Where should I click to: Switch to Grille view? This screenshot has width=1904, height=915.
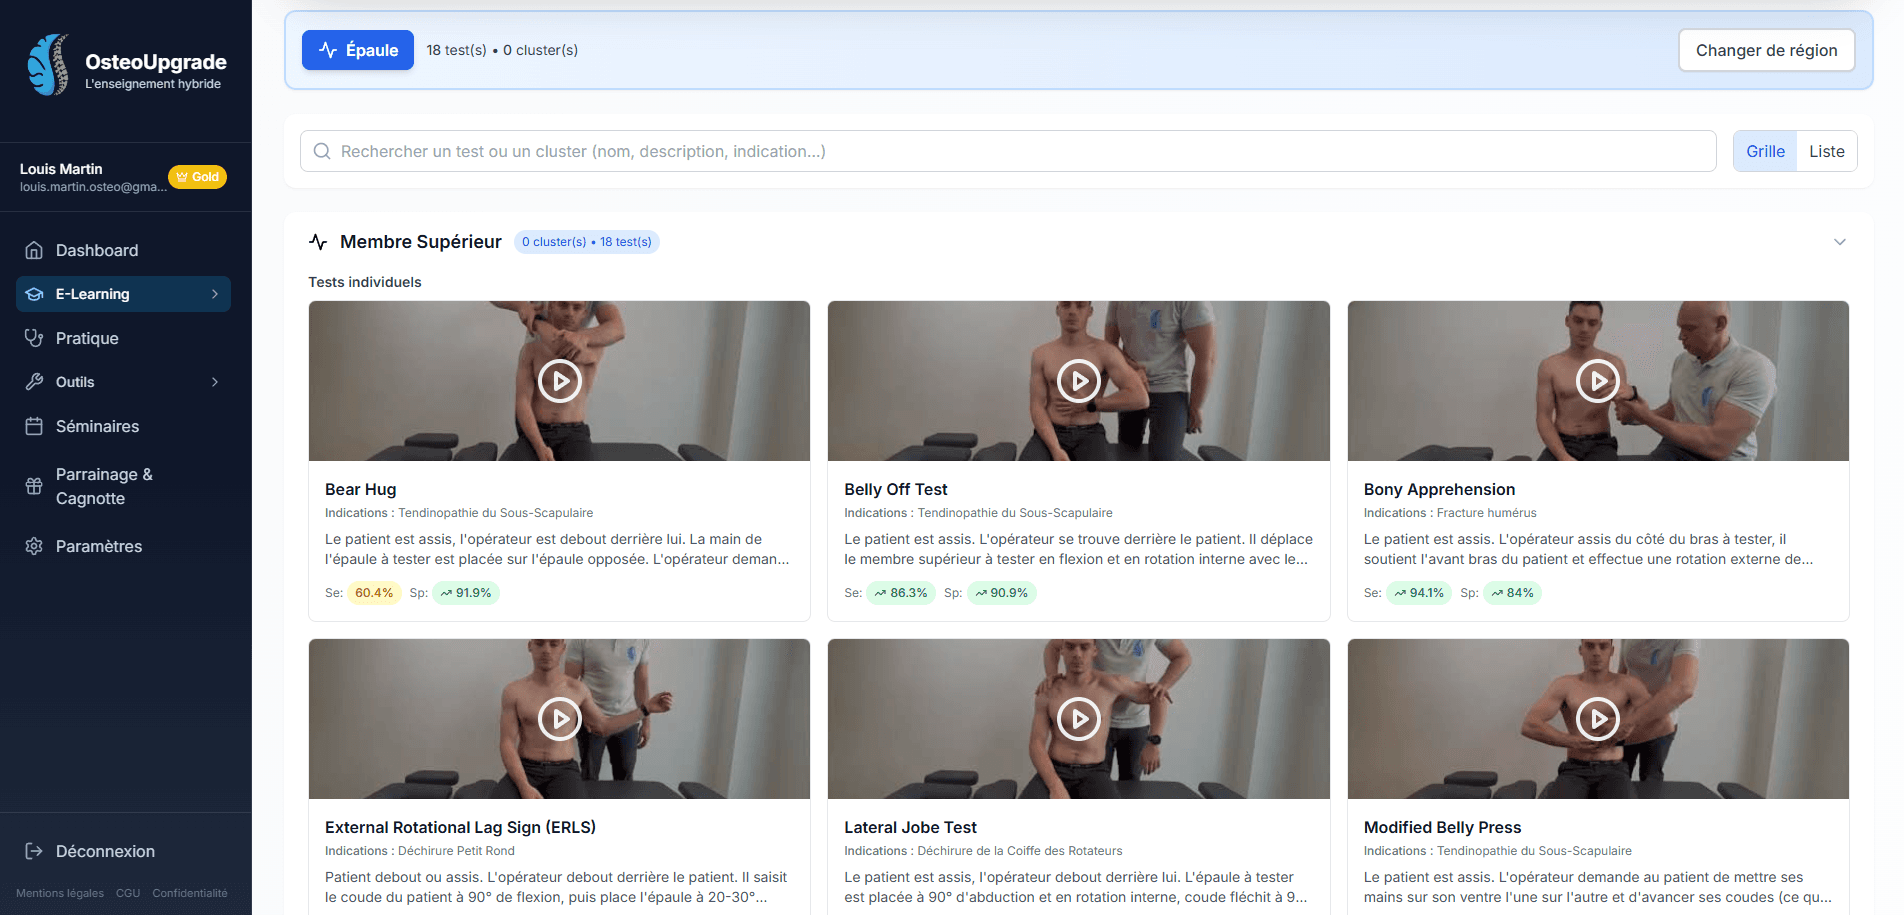pyautogui.click(x=1765, y=151)
